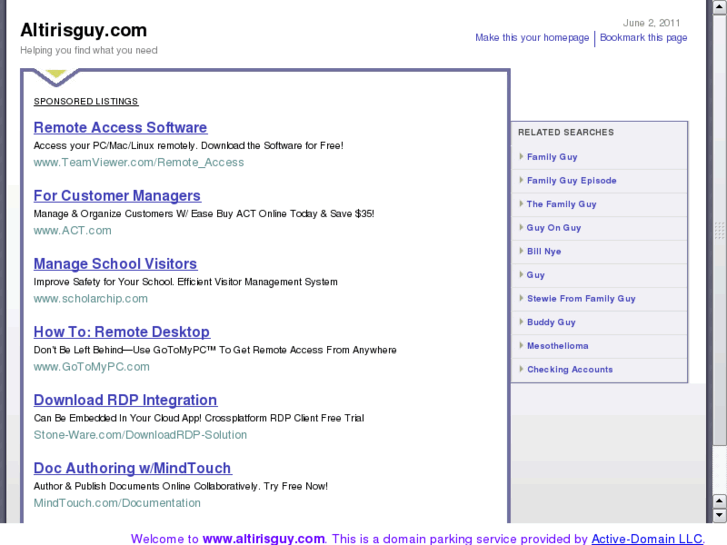Visit the www.scholarchip.com URL
Image resolution: width=727 pixels, height=545 pixels.
click(x=90, y=299)
